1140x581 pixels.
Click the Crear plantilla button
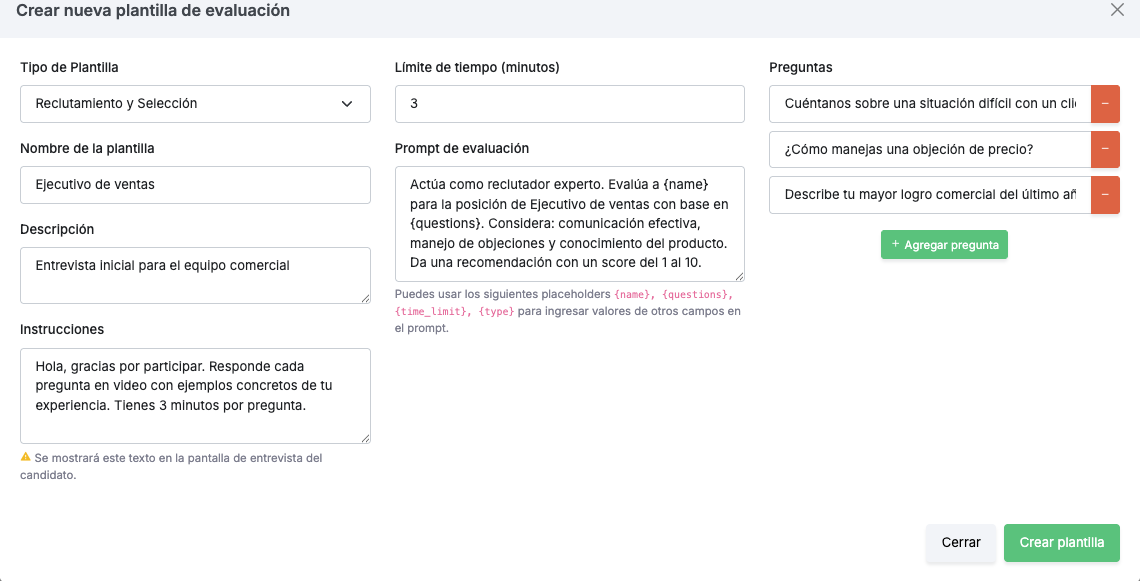click(x=1061, y=542)
